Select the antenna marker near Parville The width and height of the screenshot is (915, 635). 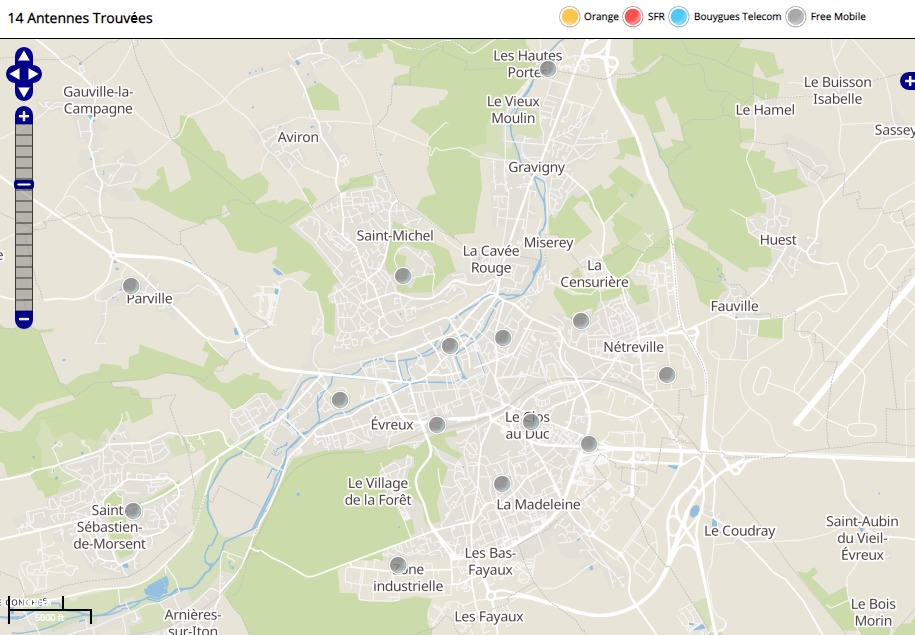[x=130, y=286]
